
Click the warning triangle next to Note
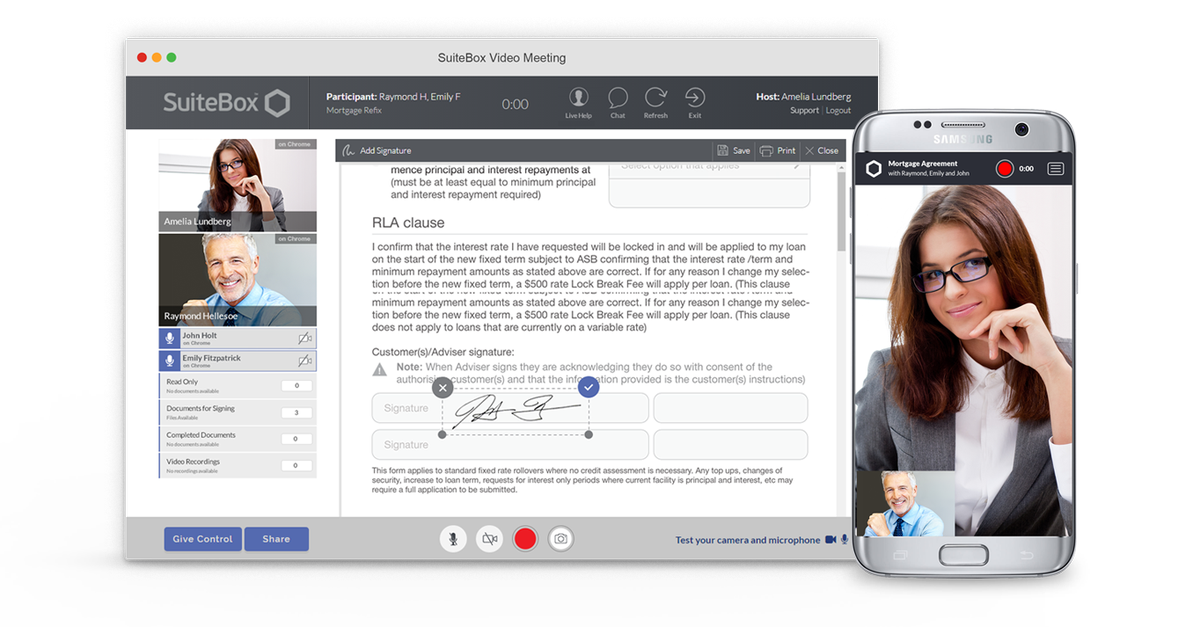click(380, 370)
